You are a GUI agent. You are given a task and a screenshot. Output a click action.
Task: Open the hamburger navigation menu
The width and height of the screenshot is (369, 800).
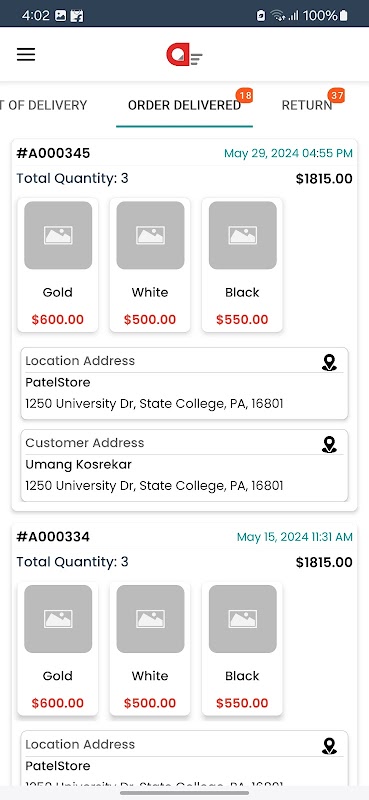pos(26,55)
